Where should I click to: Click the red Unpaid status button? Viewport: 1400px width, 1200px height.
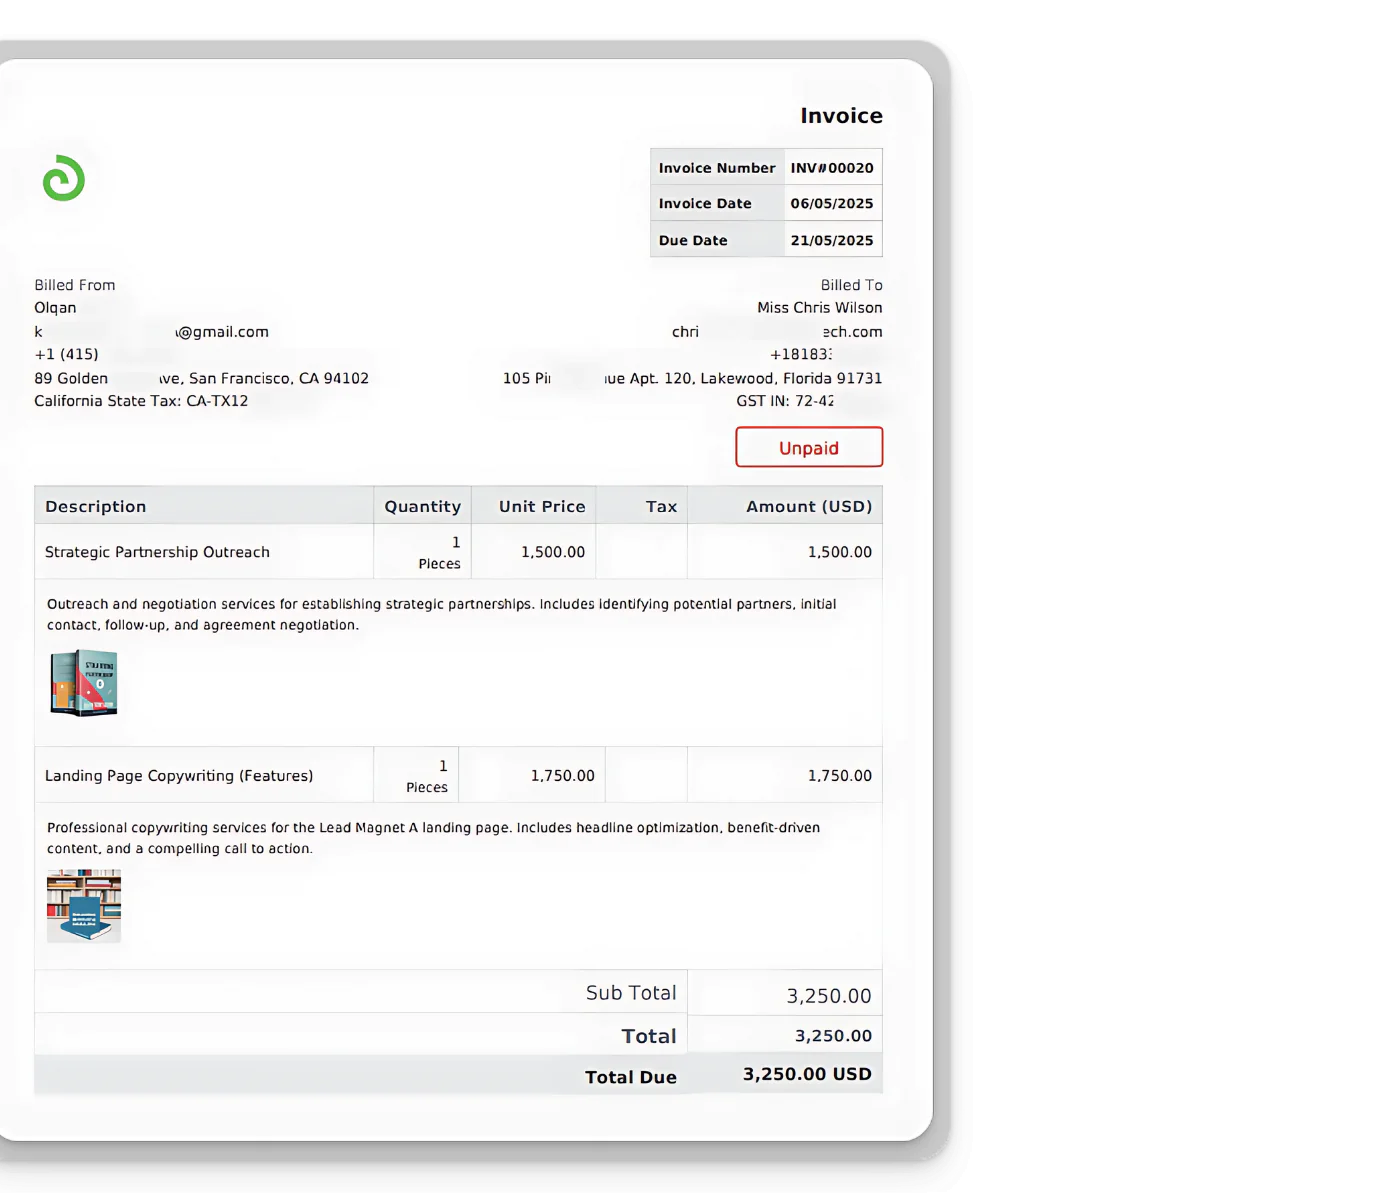click(x=808, y=447)
